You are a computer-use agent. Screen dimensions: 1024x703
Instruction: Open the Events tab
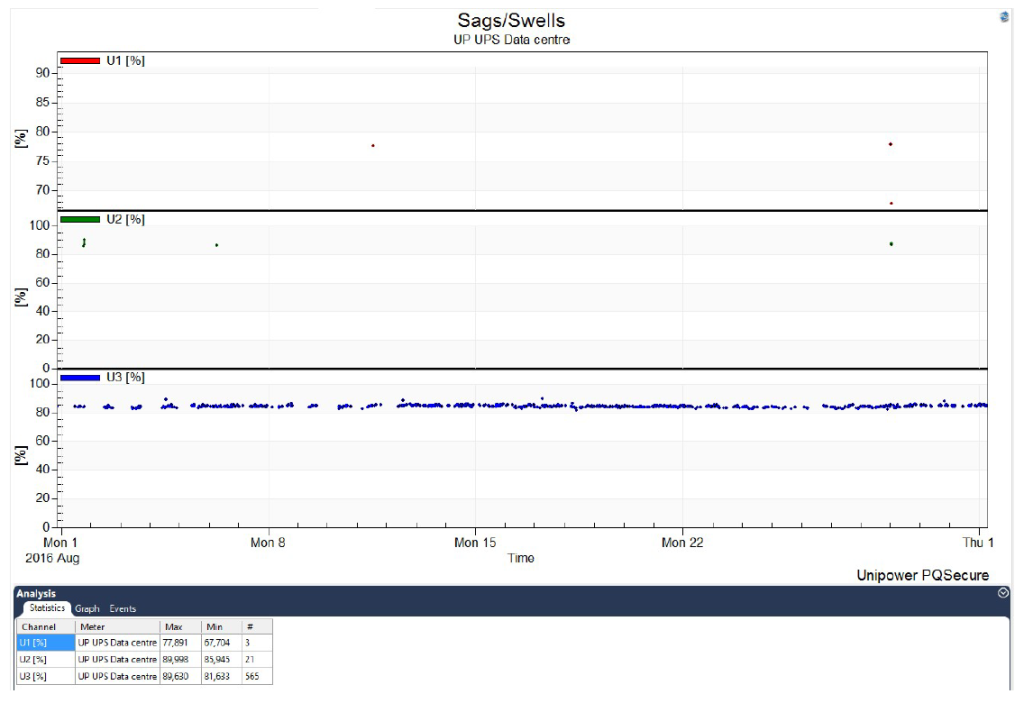[x=123, y=609]
